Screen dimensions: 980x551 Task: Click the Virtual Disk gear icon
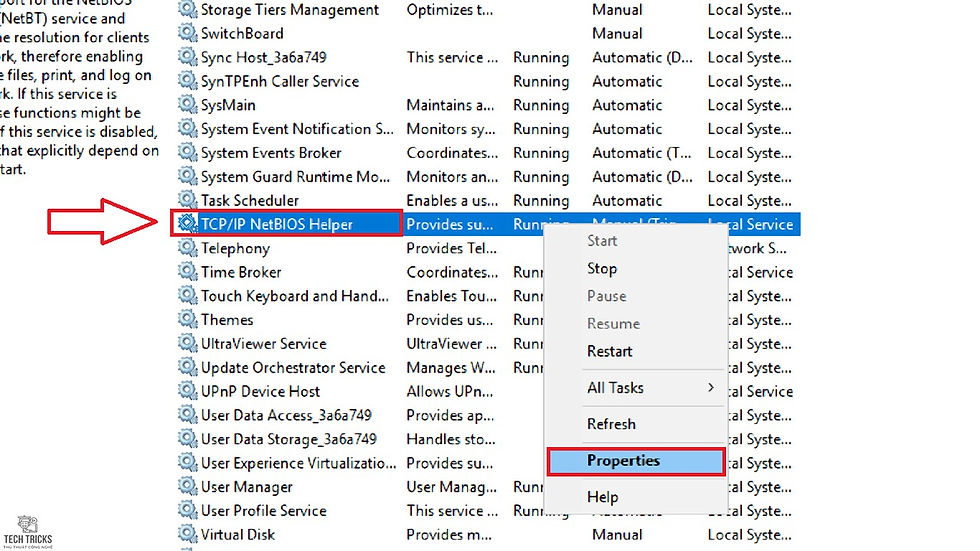pos(187,534)
